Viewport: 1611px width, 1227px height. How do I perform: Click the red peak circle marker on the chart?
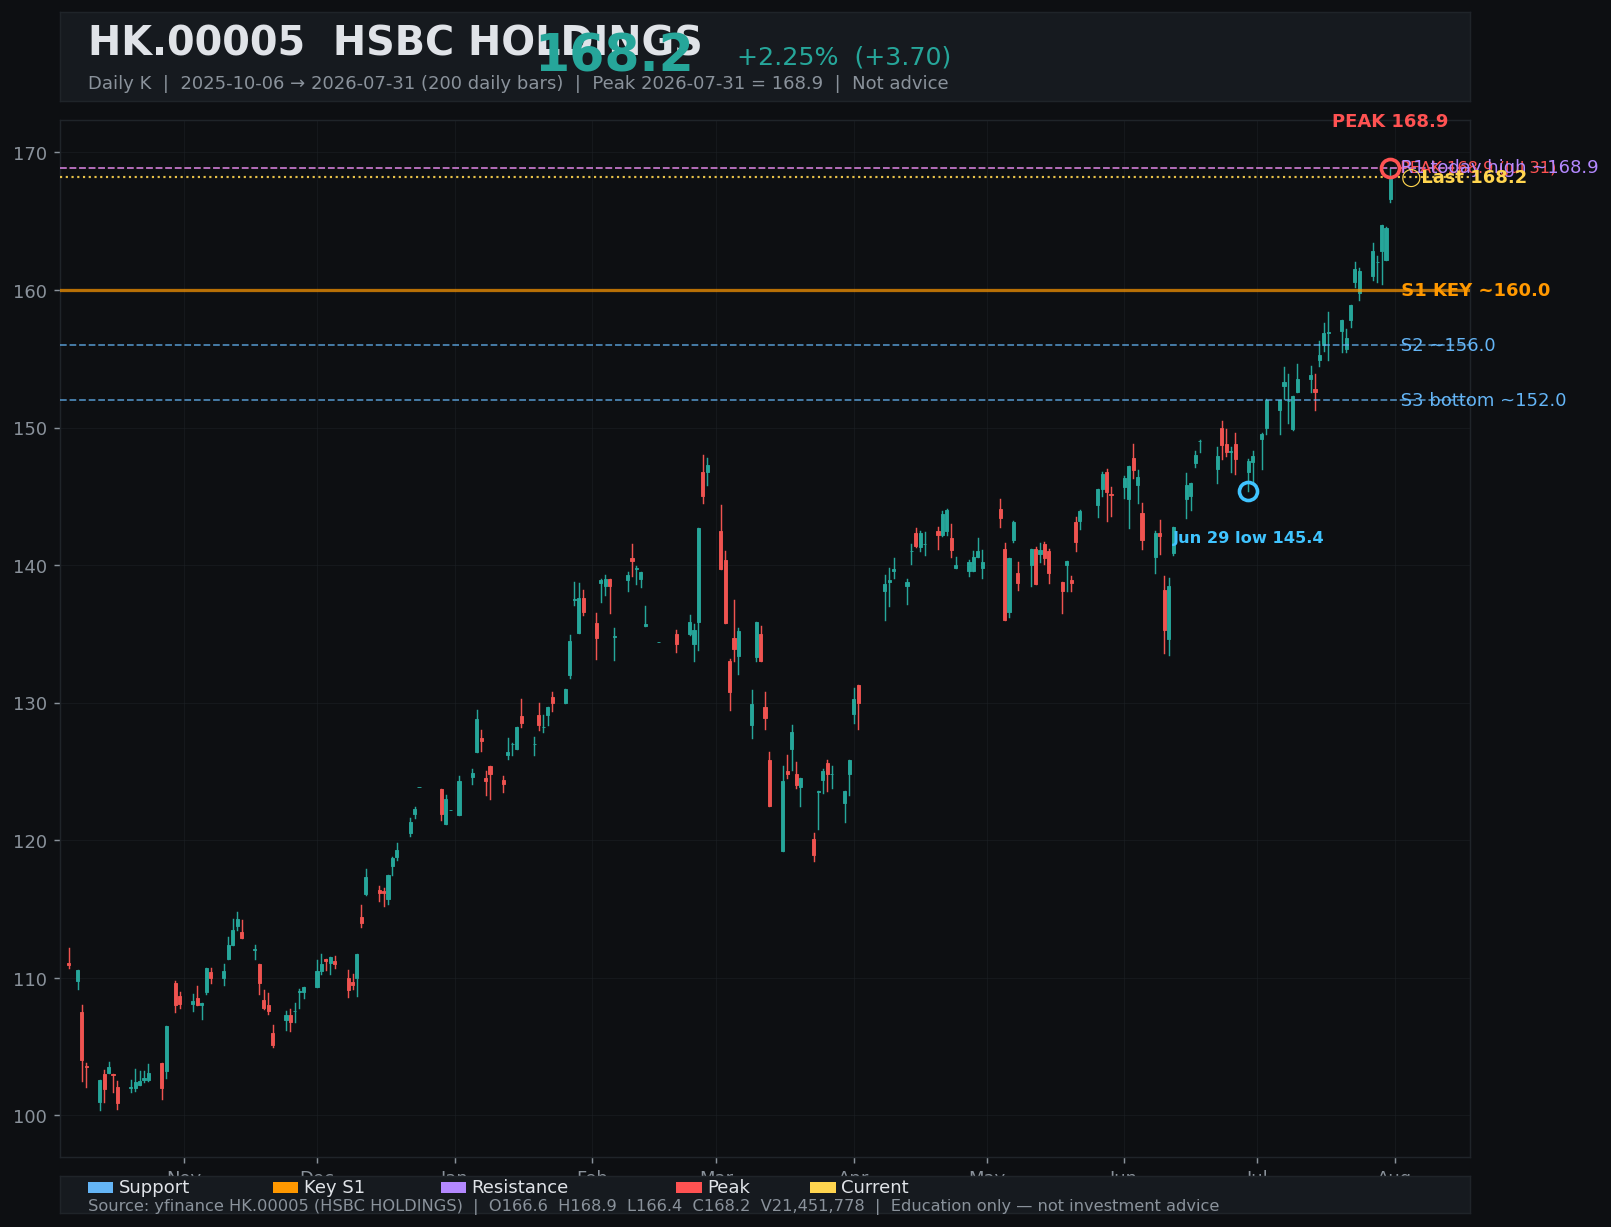point(1390,168)
